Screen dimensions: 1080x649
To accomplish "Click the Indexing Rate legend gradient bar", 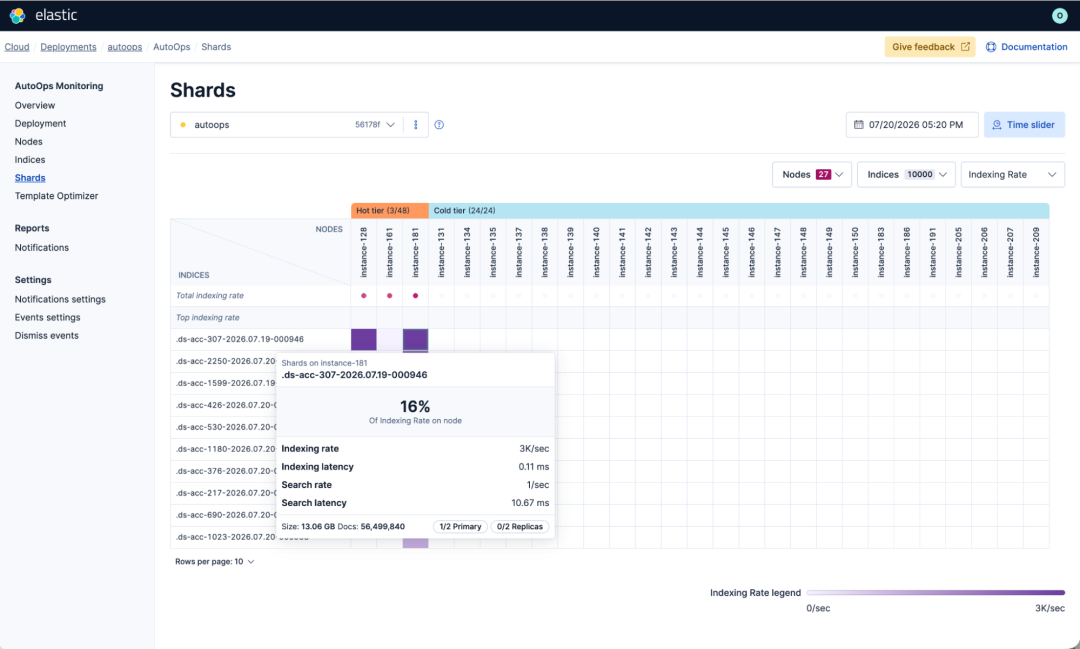I will [x=935, y=593].
